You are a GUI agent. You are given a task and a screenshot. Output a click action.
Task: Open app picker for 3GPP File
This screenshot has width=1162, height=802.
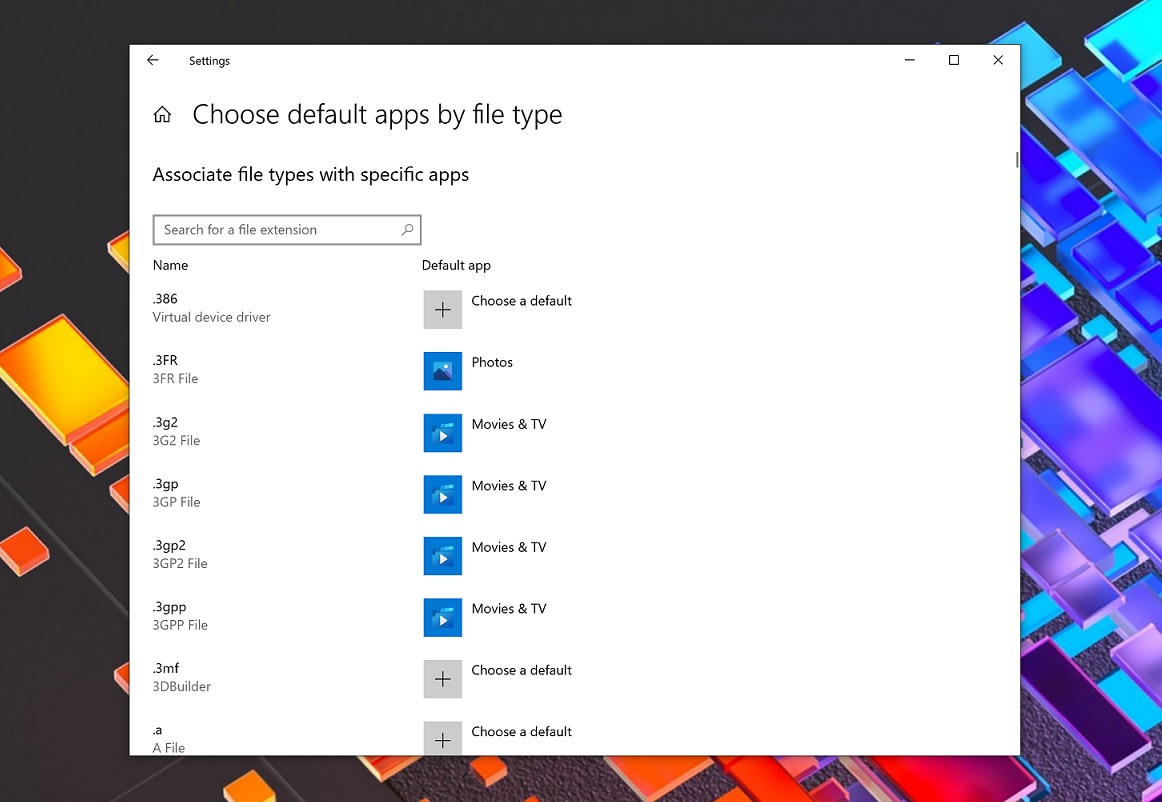tap(509, 608)
